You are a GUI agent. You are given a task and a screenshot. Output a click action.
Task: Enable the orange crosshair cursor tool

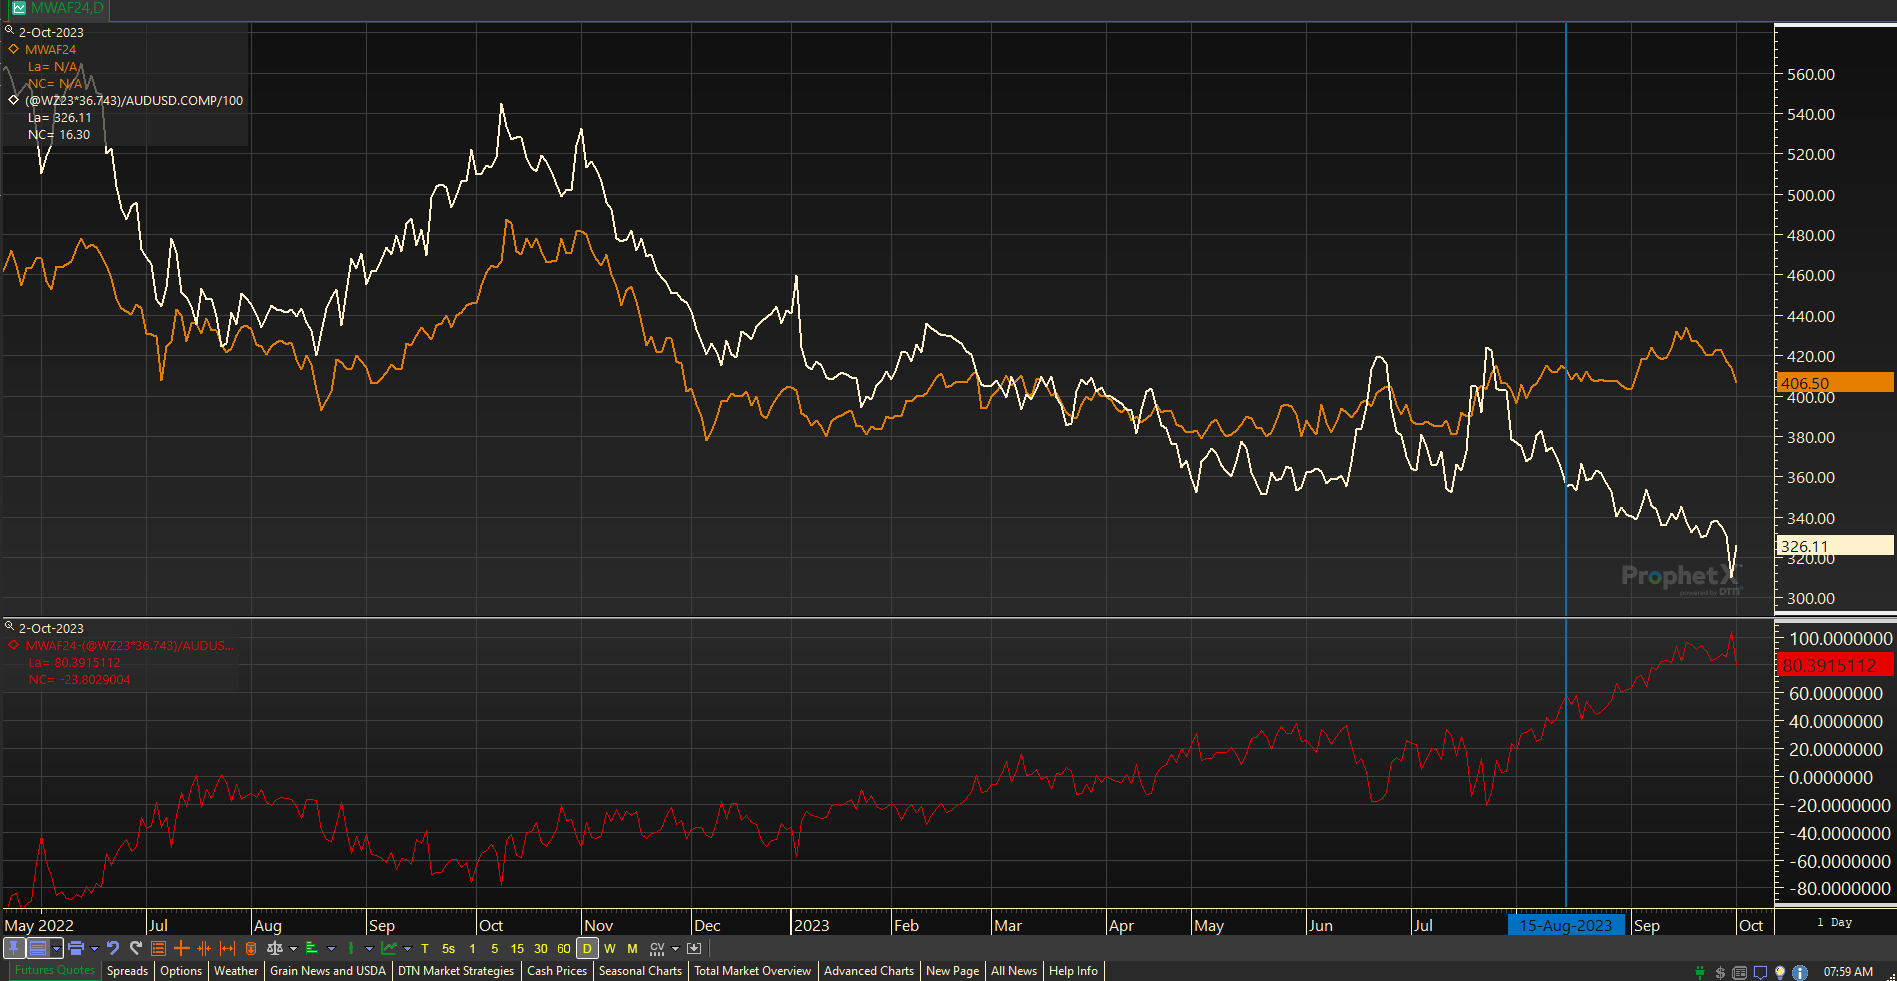coord(181,948)
